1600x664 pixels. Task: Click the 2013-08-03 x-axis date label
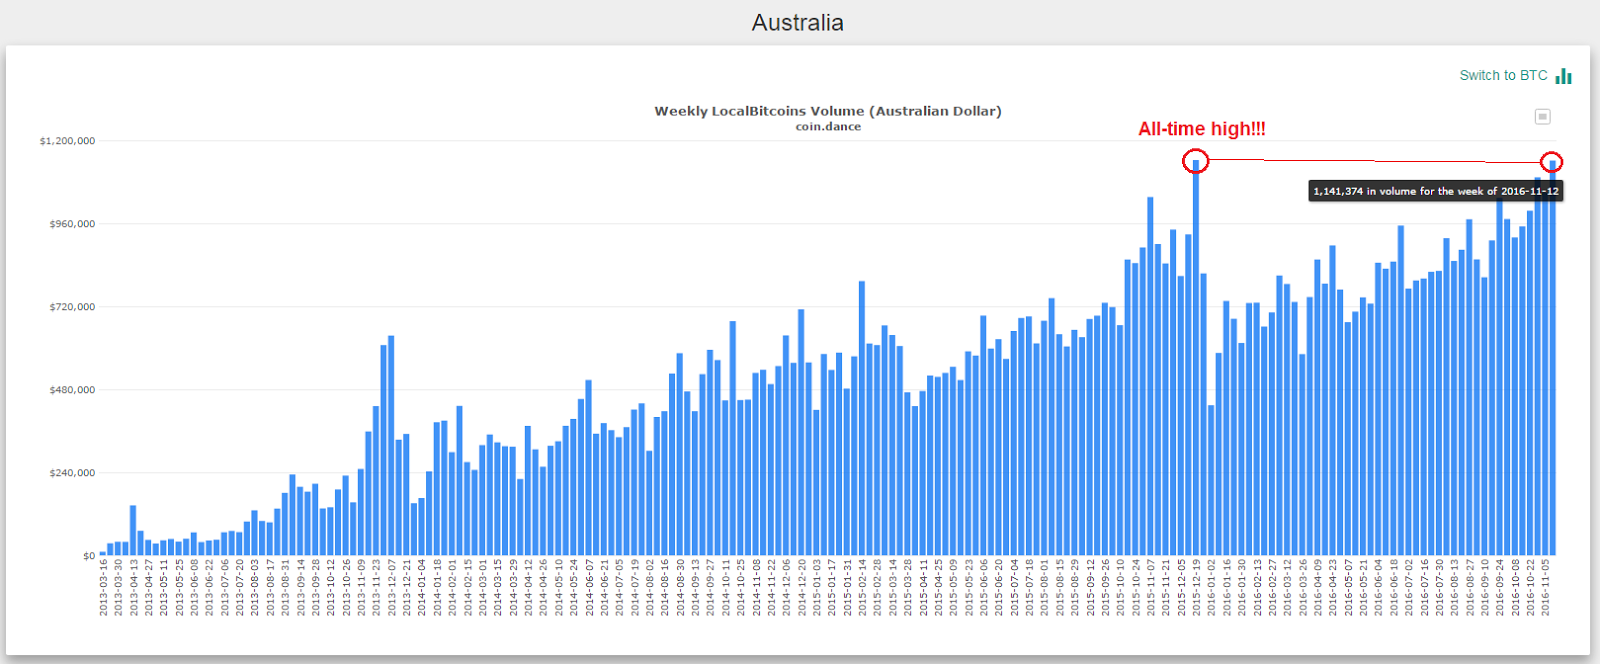click(x=255, y=587)
